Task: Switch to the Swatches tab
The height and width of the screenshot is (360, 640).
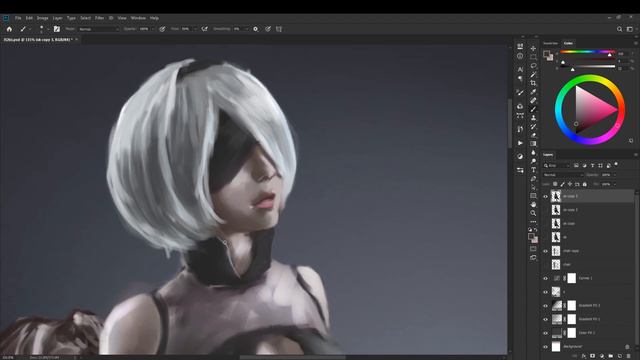Action: [550, 43]
